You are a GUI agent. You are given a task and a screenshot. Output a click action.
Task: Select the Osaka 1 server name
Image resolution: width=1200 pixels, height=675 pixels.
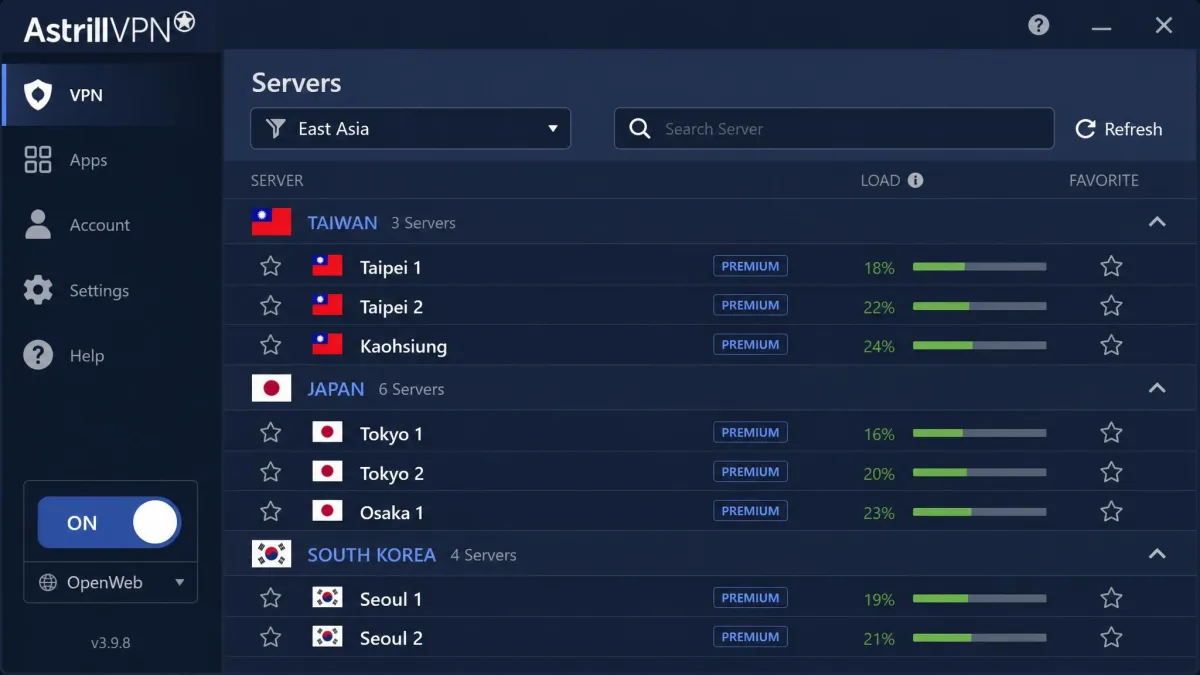(x=391, y=512)
